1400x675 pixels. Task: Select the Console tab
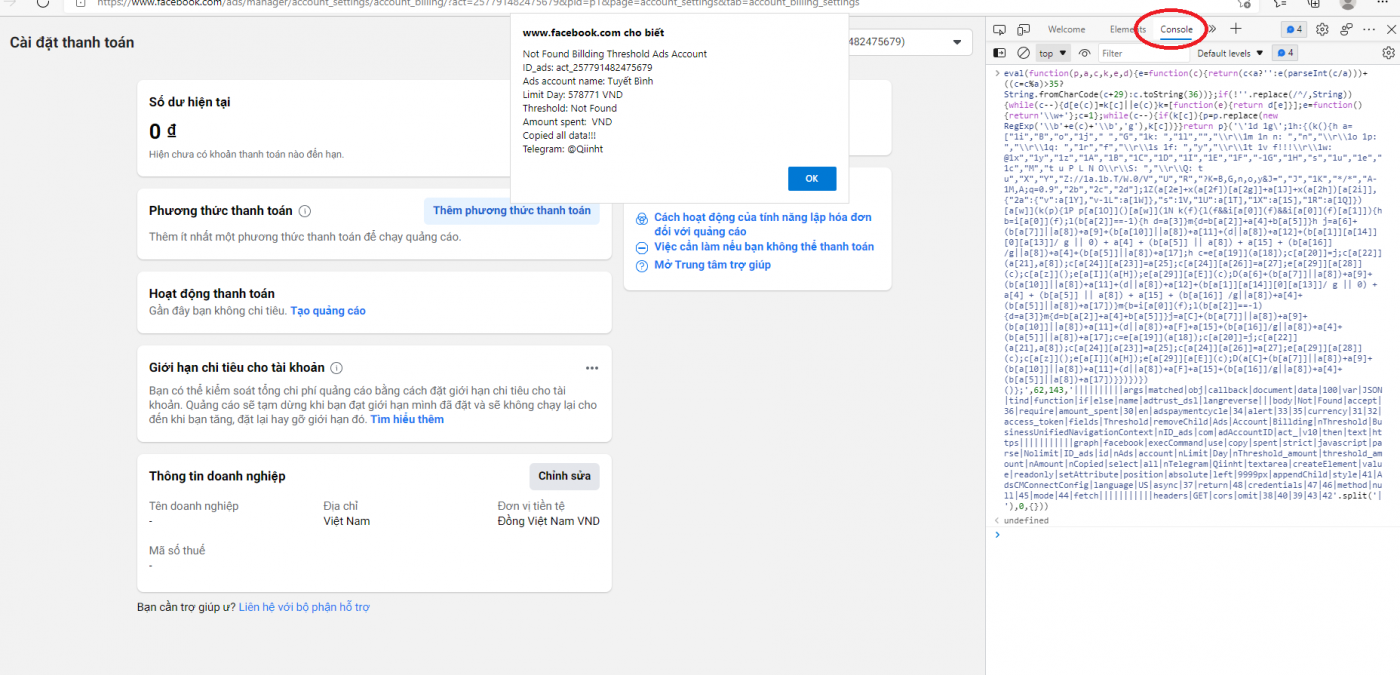click(x=1176, y=30)
